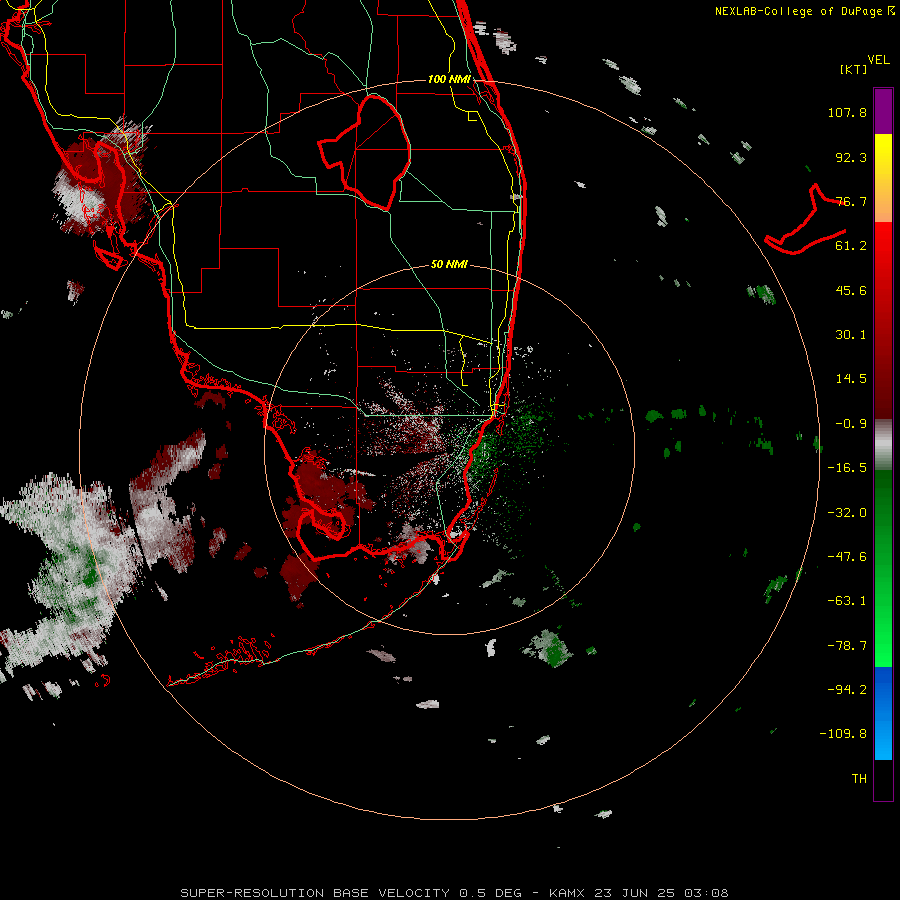Click the 61.2 velocity scale value
This screenshot has height=900, width=900.
pyautogui.click(x=851, y=246)
